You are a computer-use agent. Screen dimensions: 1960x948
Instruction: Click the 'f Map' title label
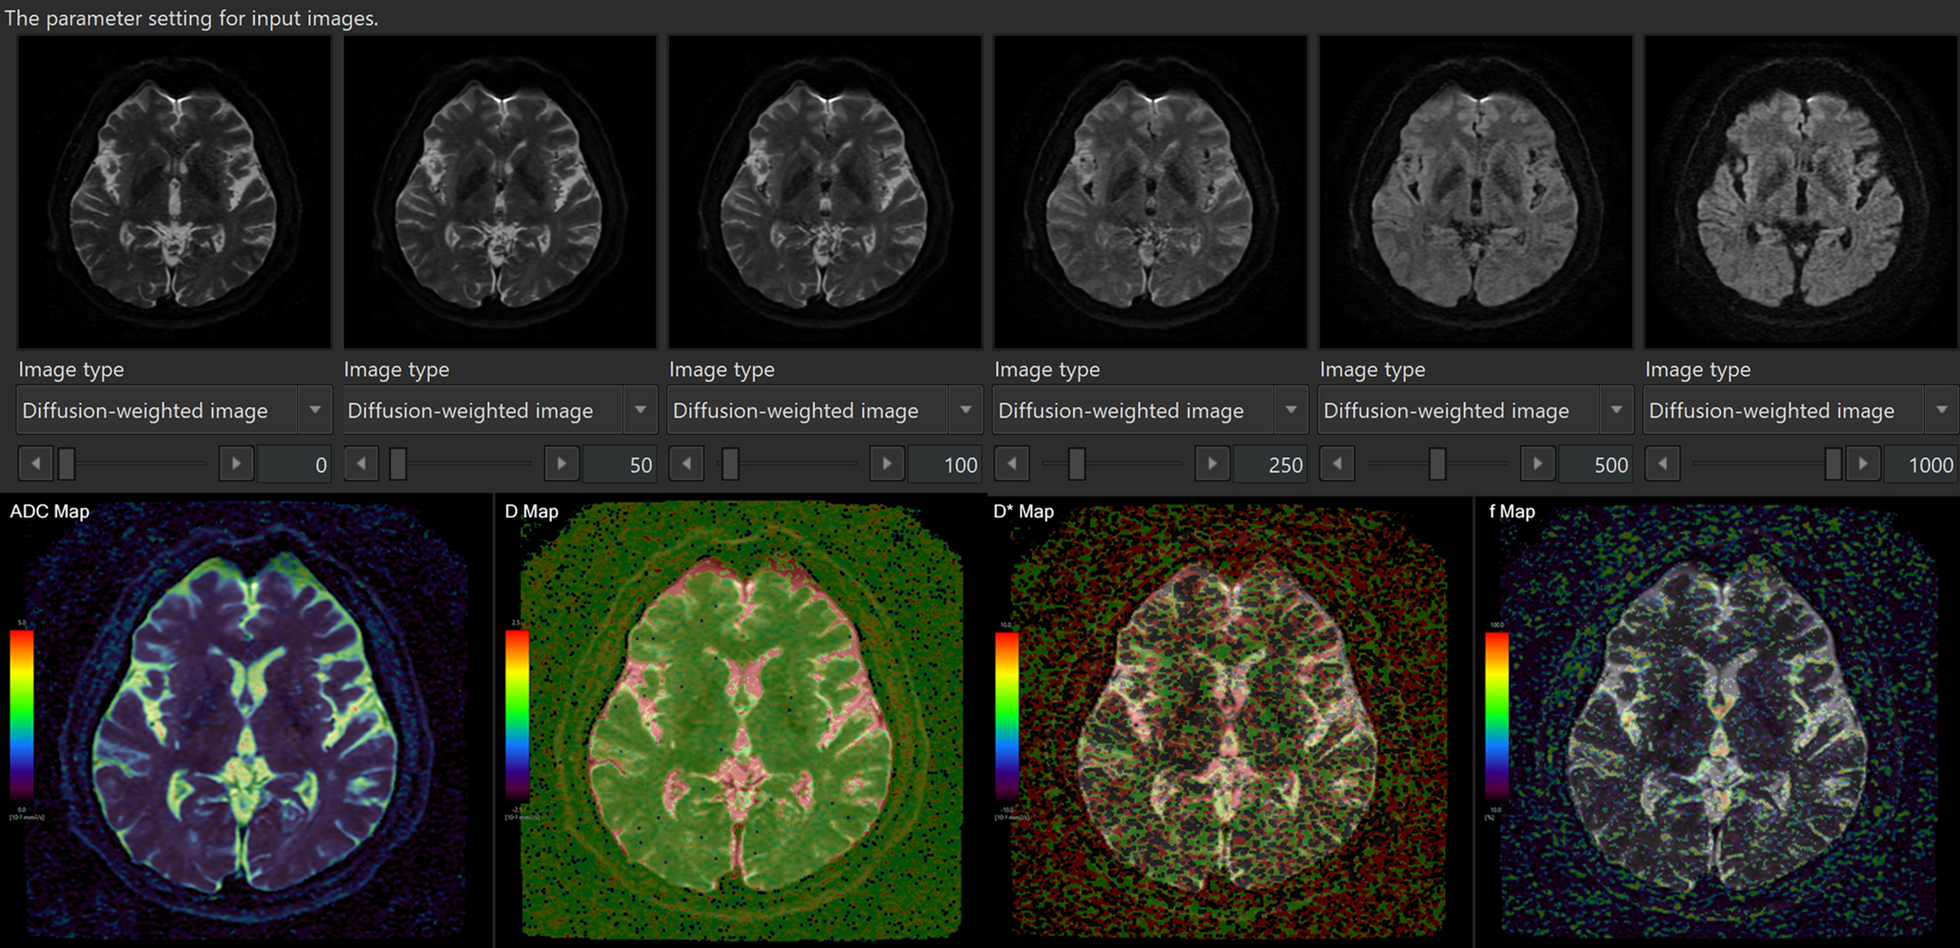click(1512, 511)
